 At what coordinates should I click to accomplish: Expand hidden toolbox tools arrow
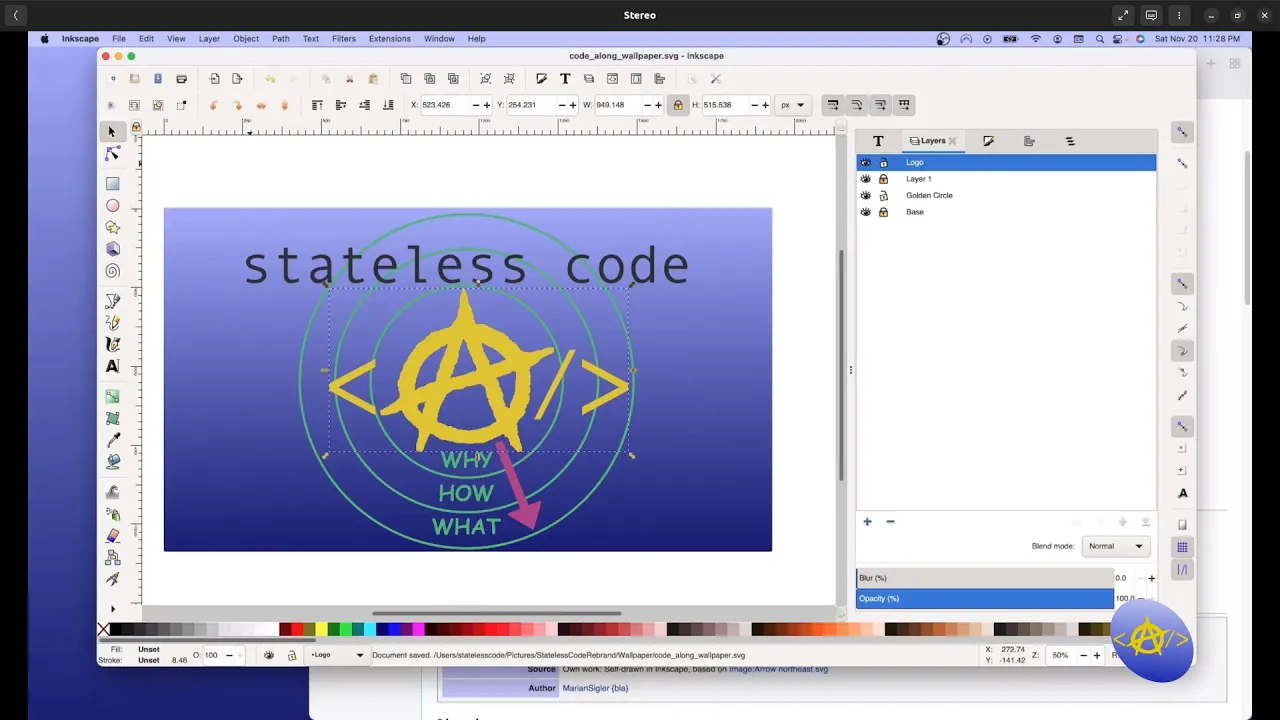click(112, 608)
